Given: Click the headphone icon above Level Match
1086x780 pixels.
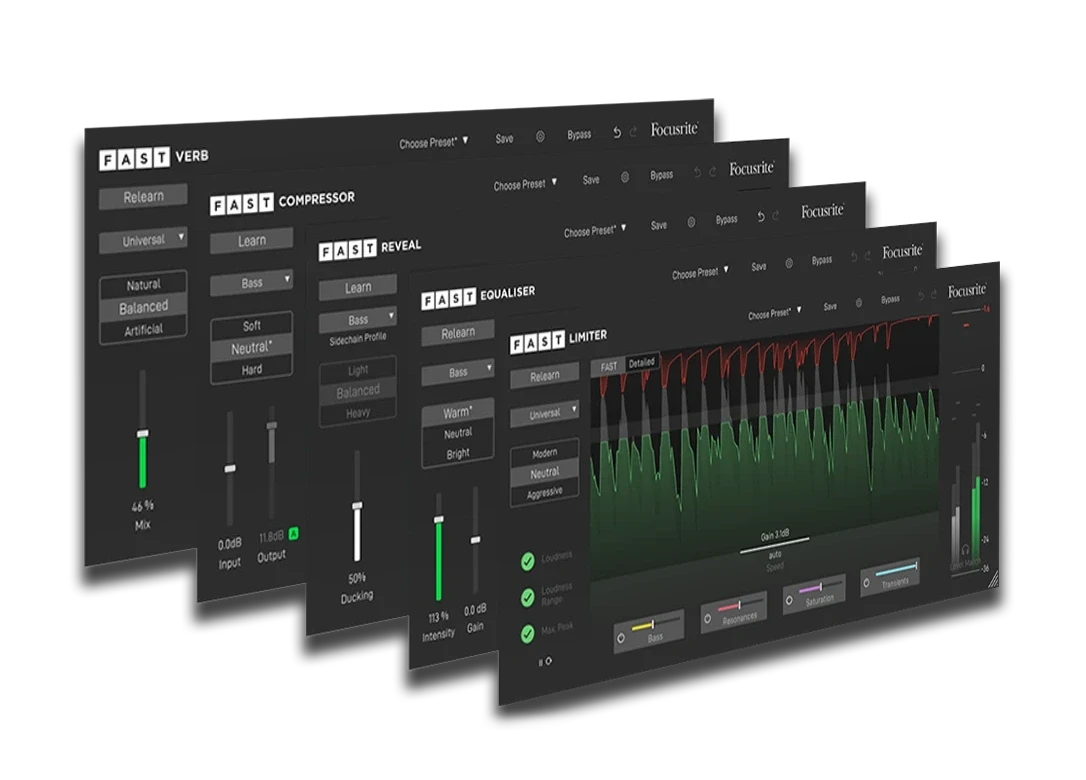Looking at the screenshot, I should 966,550.
